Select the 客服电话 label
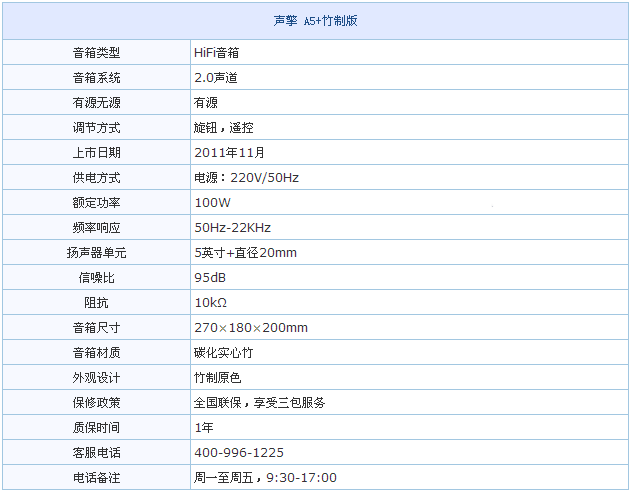The height and width of the screenshot is (491, 631). pos(97,452)
